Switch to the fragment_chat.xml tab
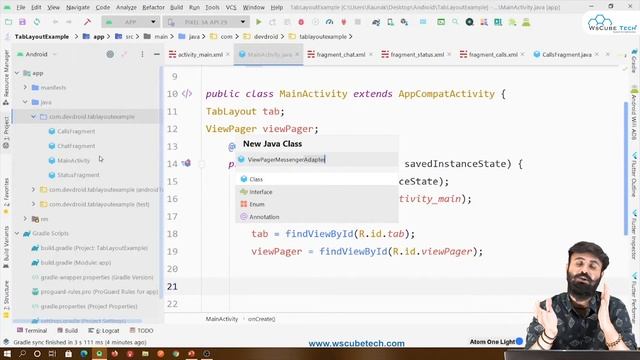The width and height of the screenshot is (640, 360). click(x=340, y=54)
